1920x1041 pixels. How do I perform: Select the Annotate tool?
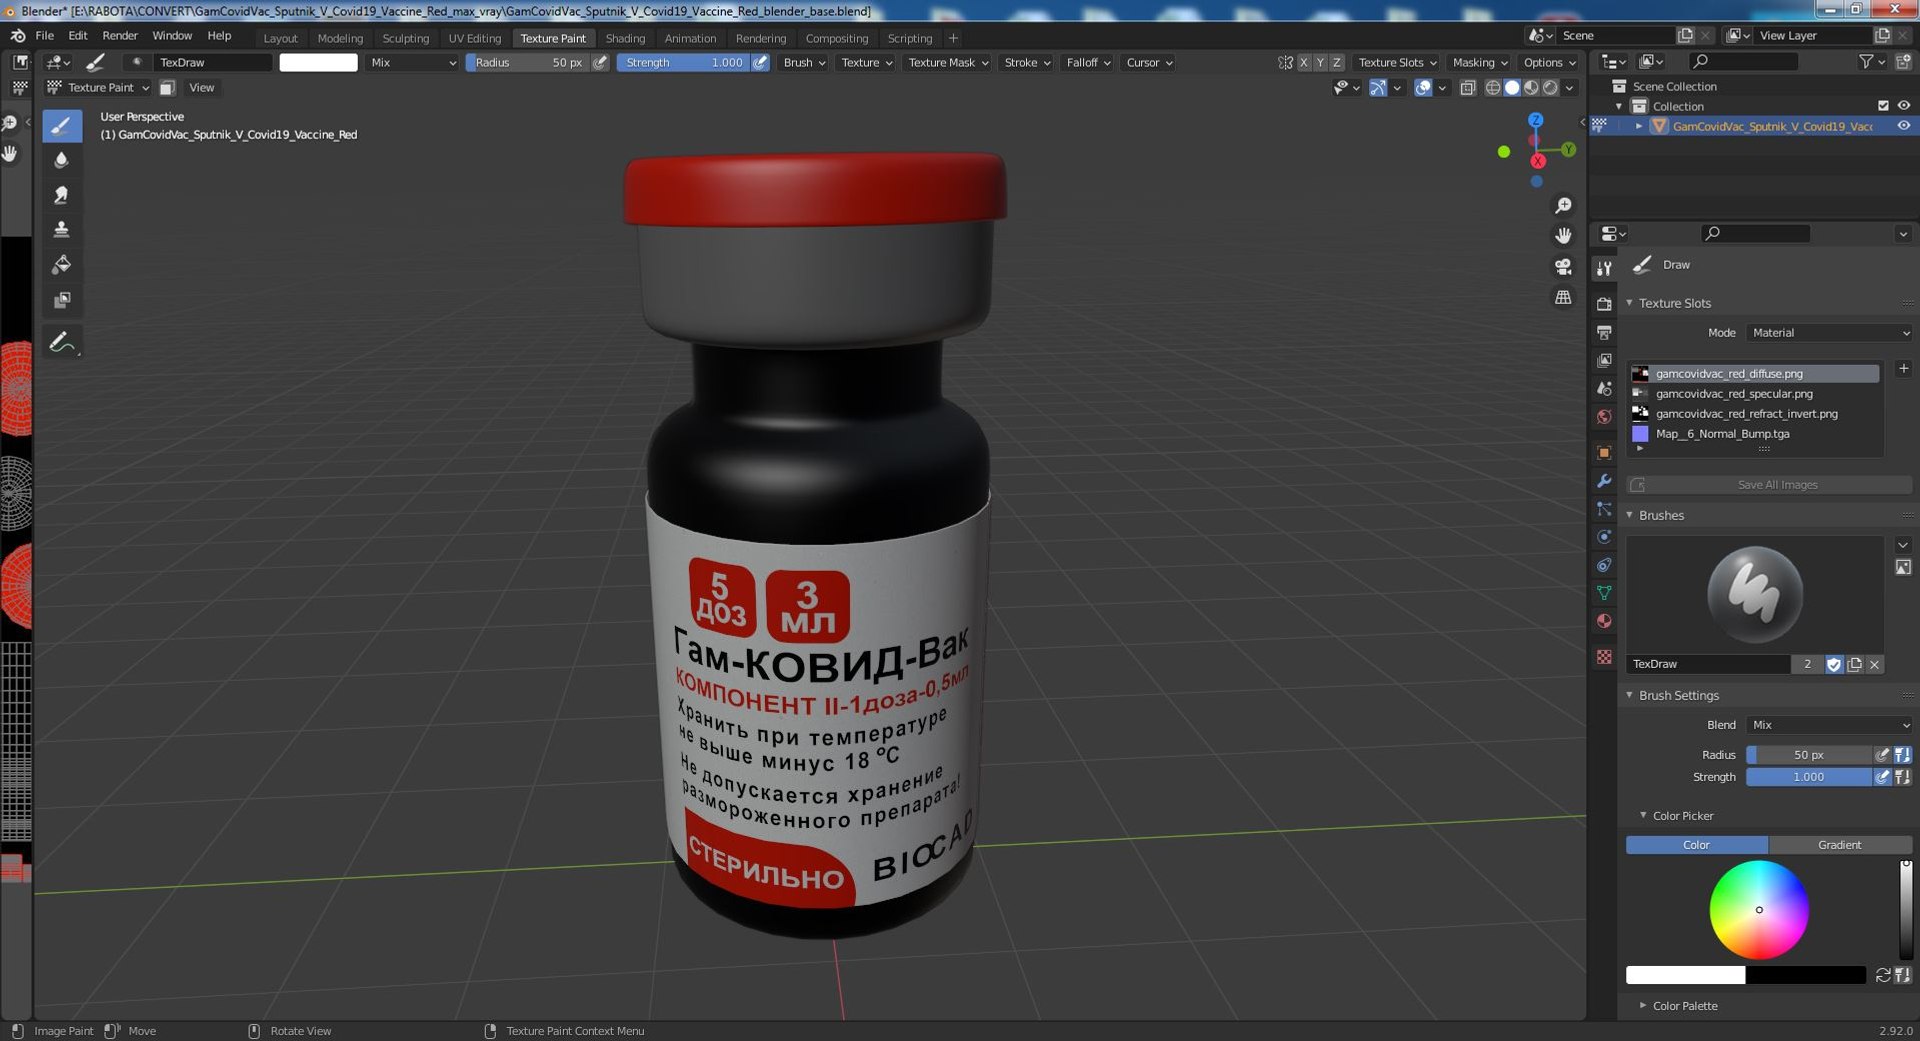pos(61,342)
